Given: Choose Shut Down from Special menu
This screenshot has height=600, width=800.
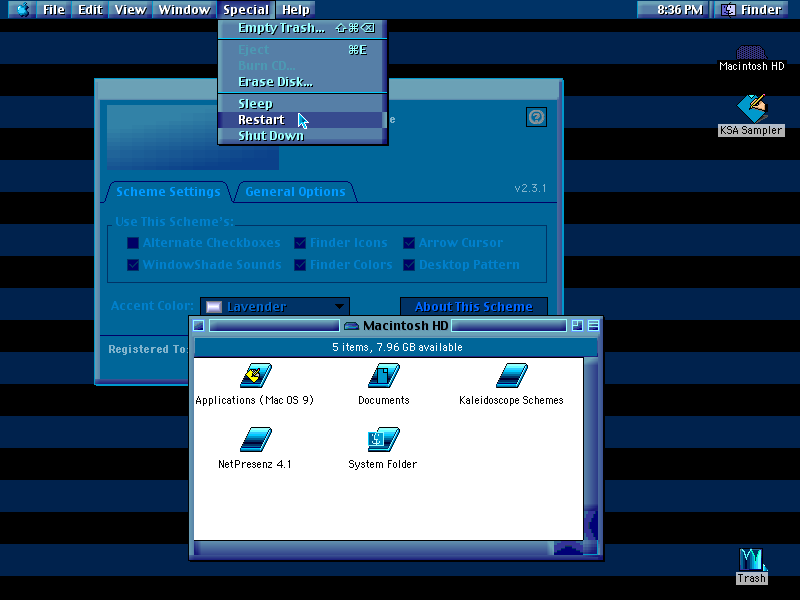Looking at the screenshot, I should pyautogui.click(x=303, y=136).
